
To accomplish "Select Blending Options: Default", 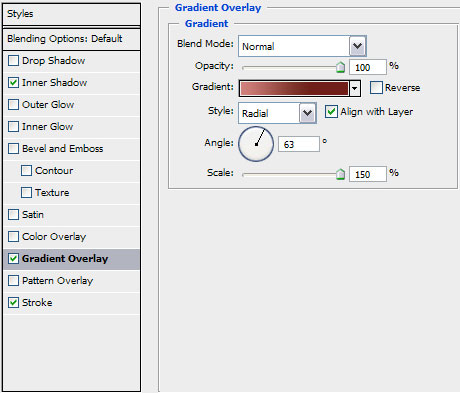I will click(x=71, y=39).
